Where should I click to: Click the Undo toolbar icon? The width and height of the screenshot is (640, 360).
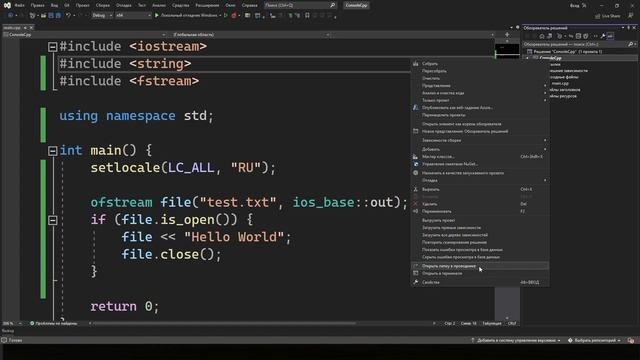tap(69, 16)
